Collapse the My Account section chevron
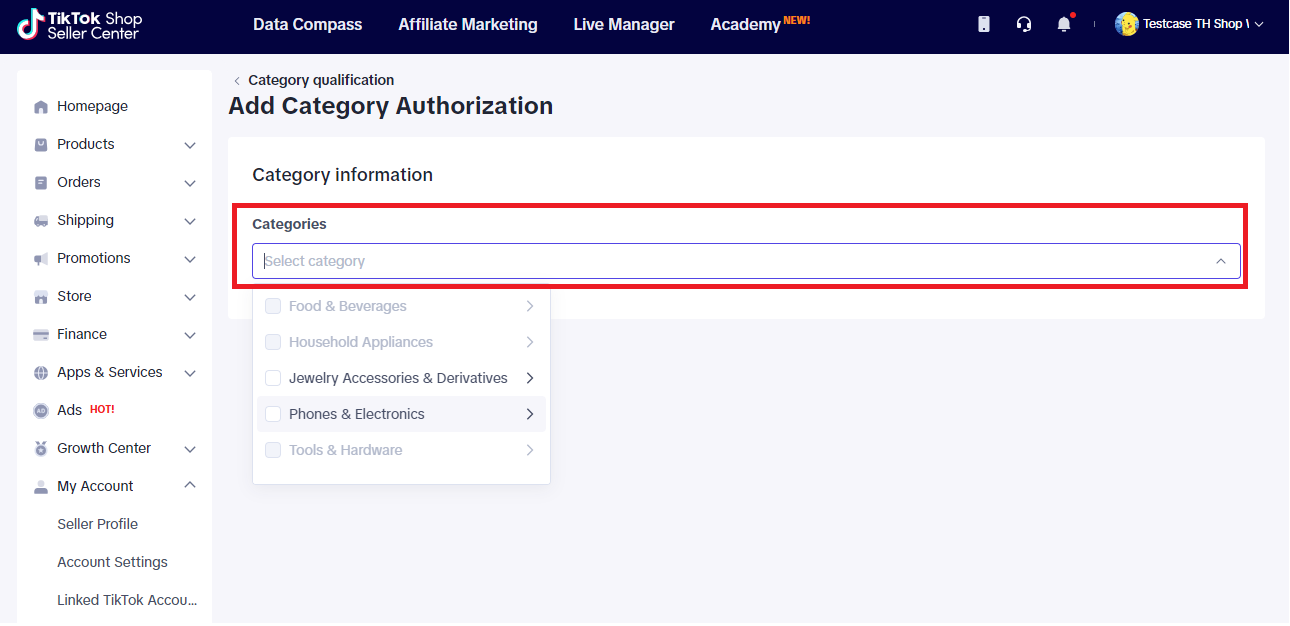Viewport: 1290px width, 626px height. [x=190, y=486]
